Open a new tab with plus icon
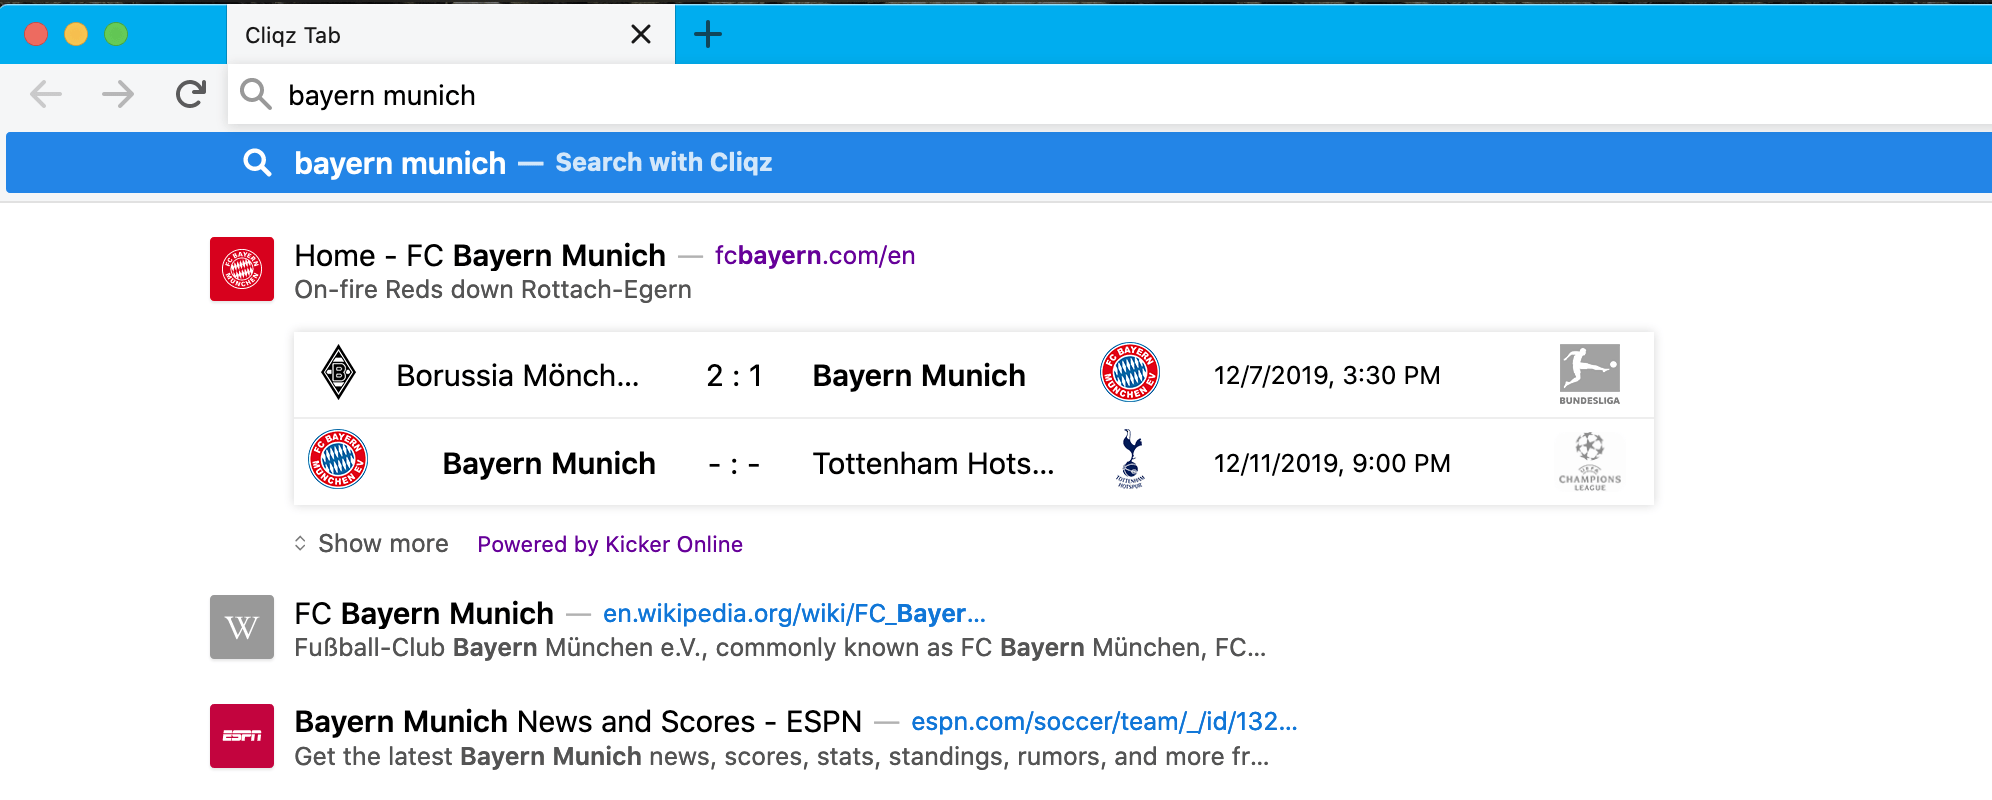Image resolution: width=1992 pixels, height=800 pixels. coord(708,35)
